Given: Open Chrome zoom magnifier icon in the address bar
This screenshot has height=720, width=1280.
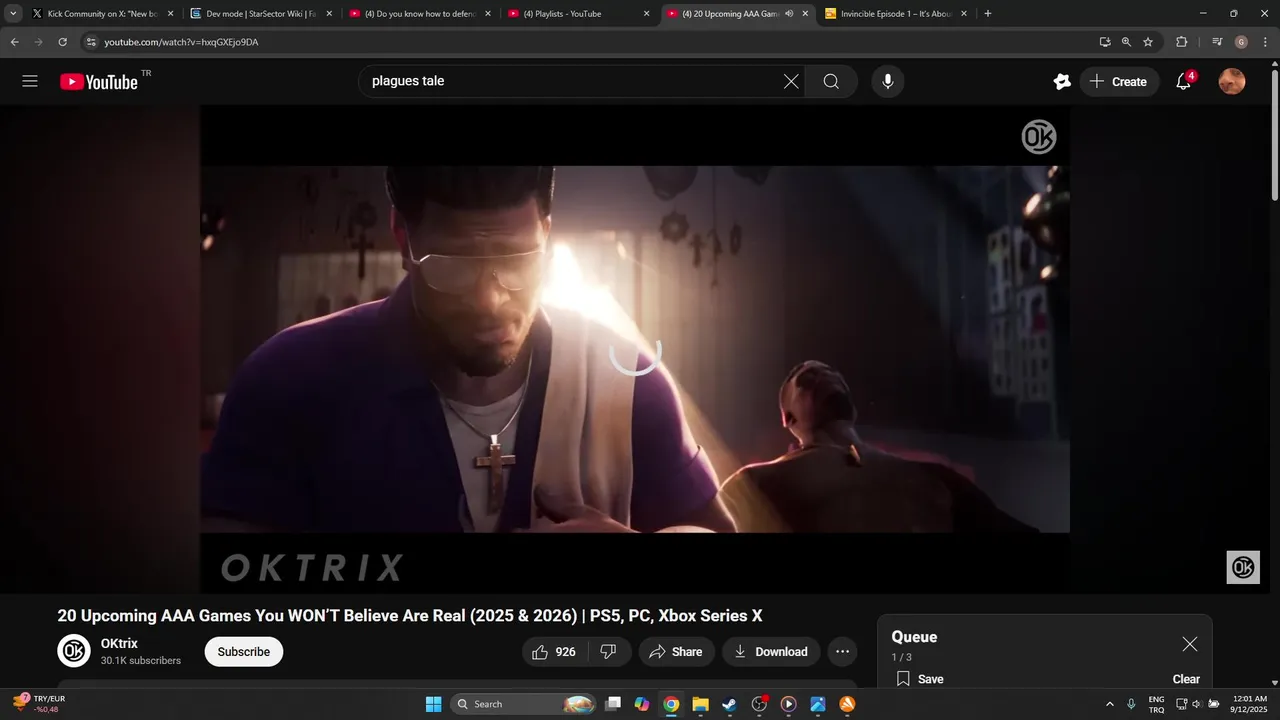Looking at the screenshot, I should (1126, 42).
